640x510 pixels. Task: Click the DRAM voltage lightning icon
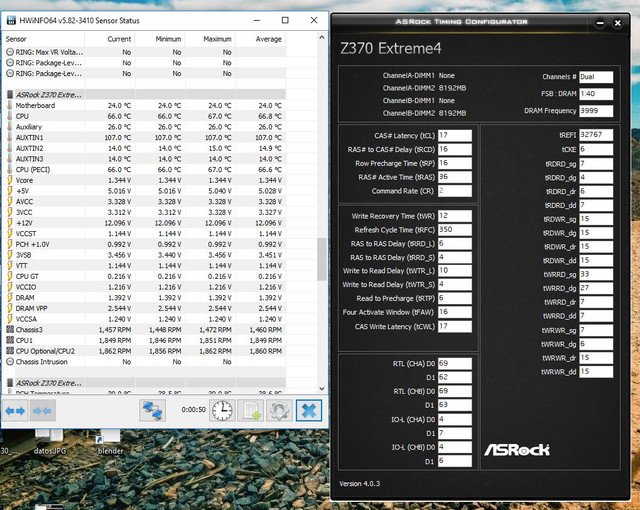coord(10,297)
